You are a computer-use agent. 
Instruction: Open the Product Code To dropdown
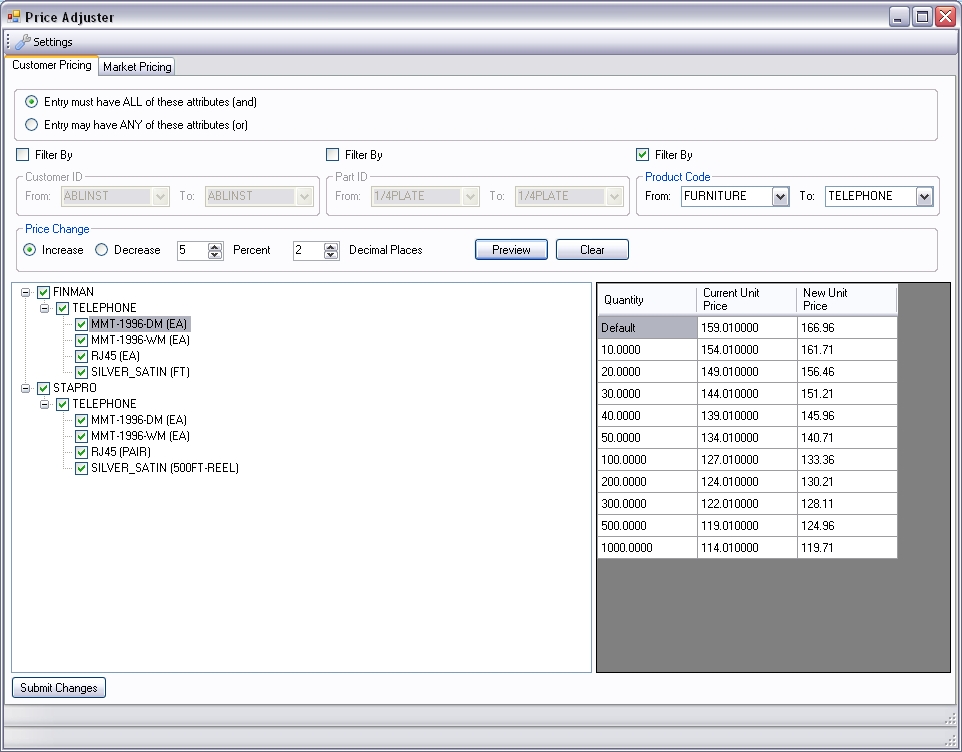[924, 197]
